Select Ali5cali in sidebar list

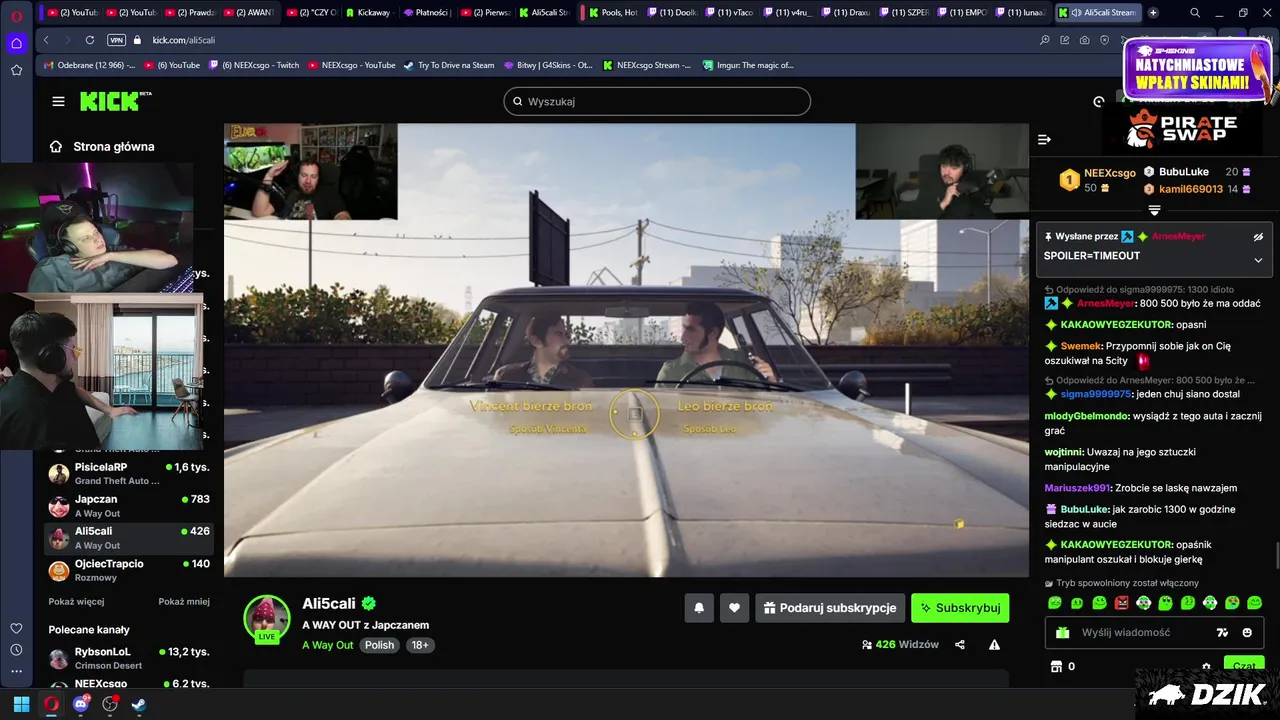(128, 537)
